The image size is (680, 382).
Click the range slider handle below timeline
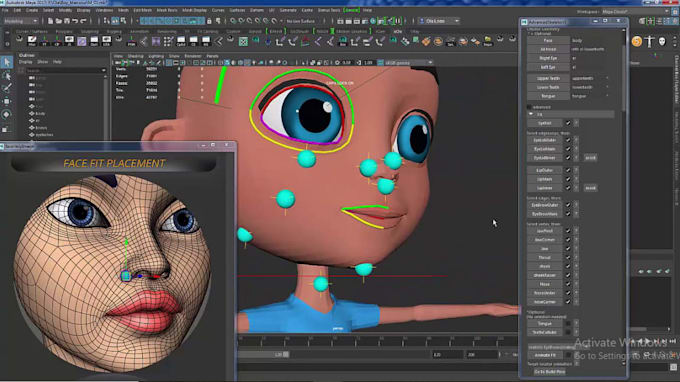click(286, 355)
